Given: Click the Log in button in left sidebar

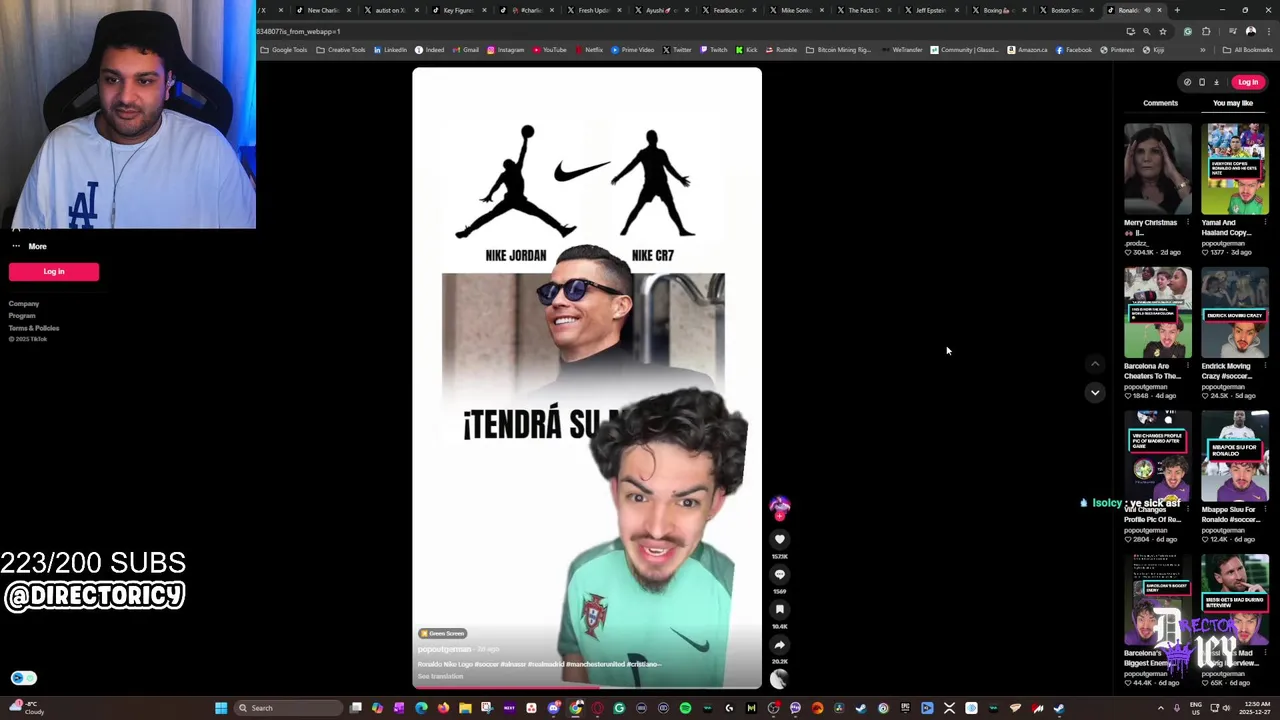Looking at the screenshot, I should tap(54, 272).
